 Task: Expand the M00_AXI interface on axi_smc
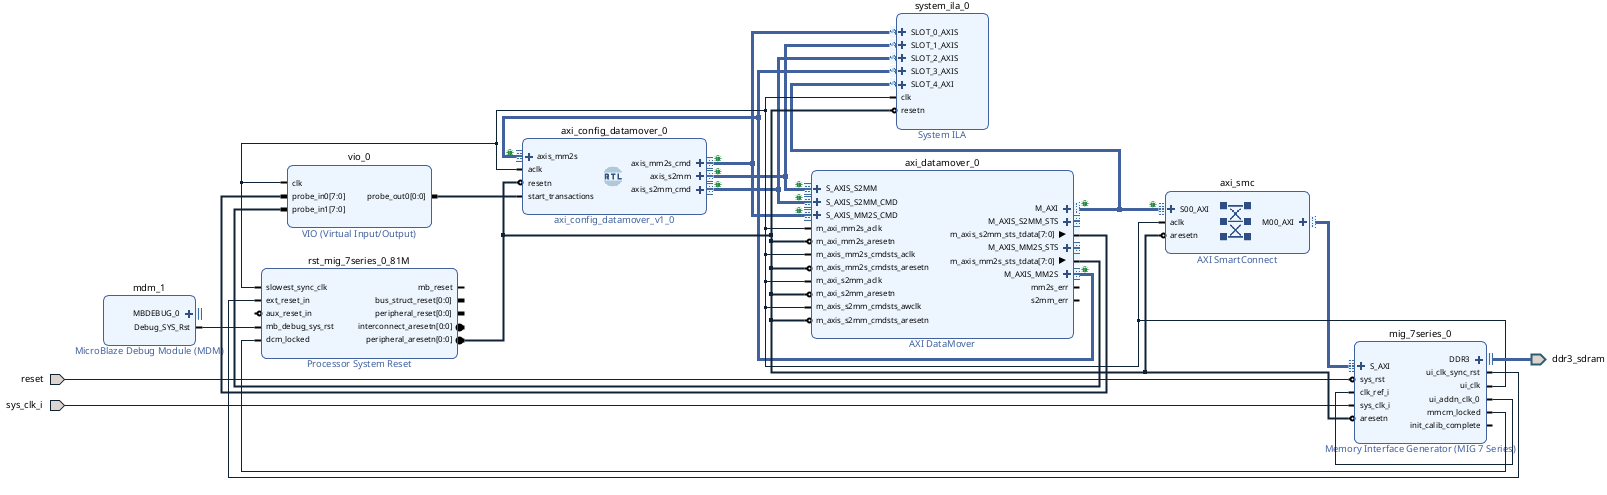tap(1302, 222)
